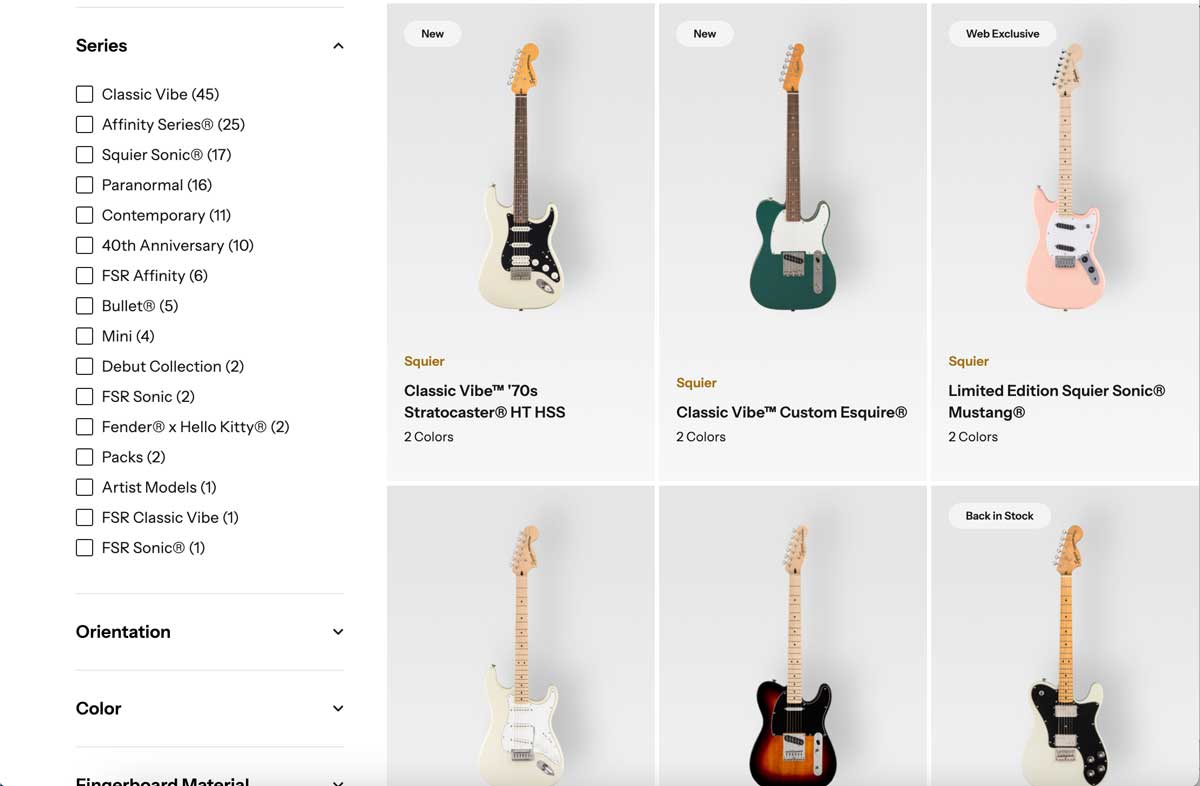Click 2 Colors under the Mustang listing
Image resolution: width=1200 pixels, height=786 pixels.
click(x=972, y=436)
